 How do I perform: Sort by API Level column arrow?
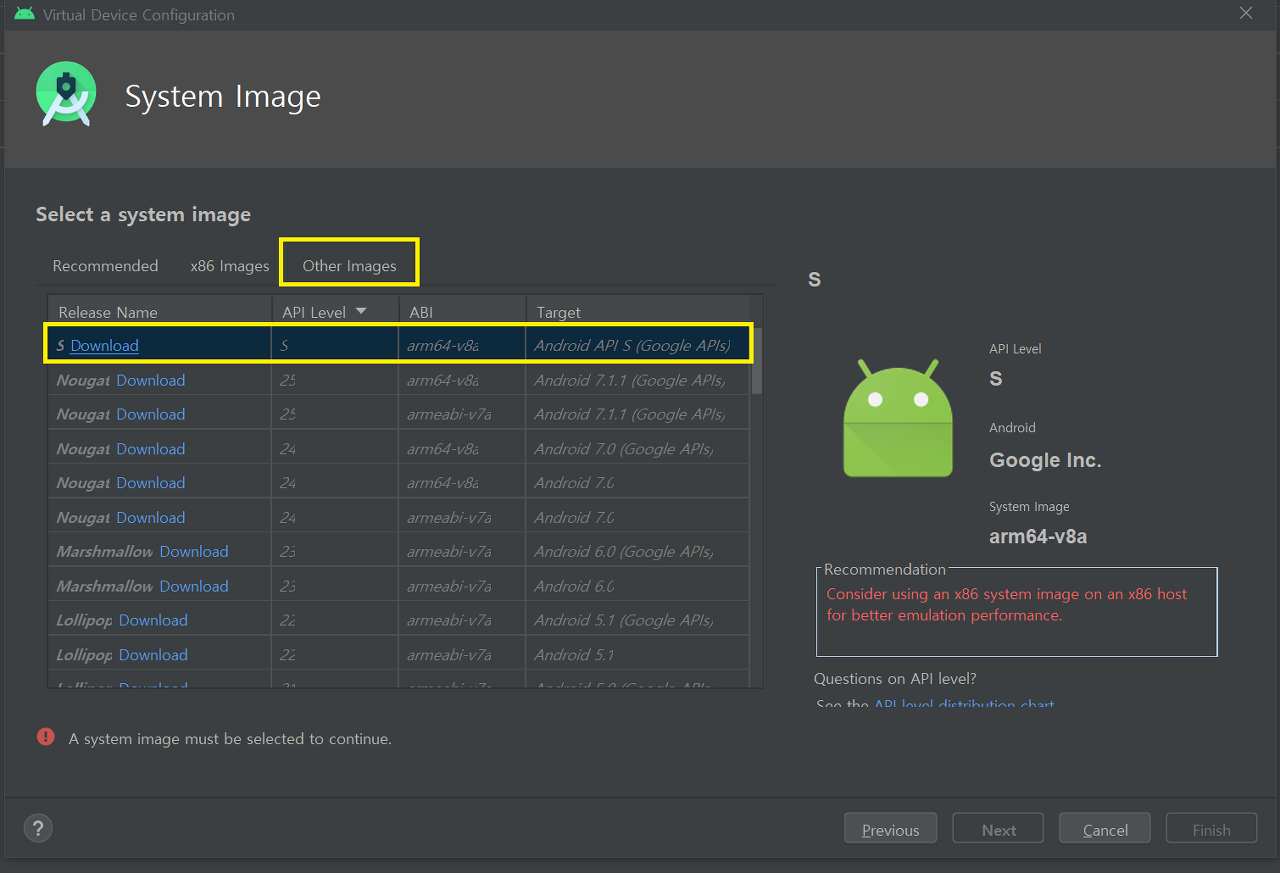[x=361, y=312]
